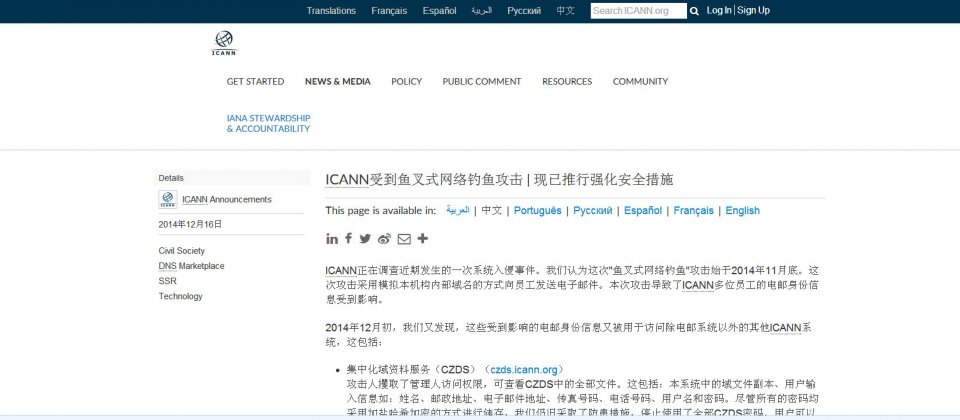960x420 pixels.
Task: Open the Translations link in top bar
Action: click(331, 11)
